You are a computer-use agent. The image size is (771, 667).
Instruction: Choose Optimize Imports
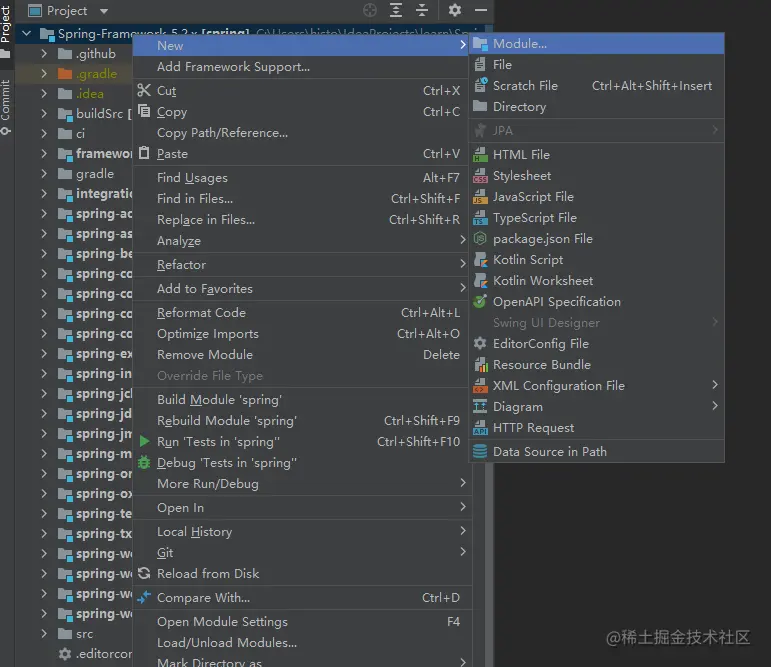(301, 334)
